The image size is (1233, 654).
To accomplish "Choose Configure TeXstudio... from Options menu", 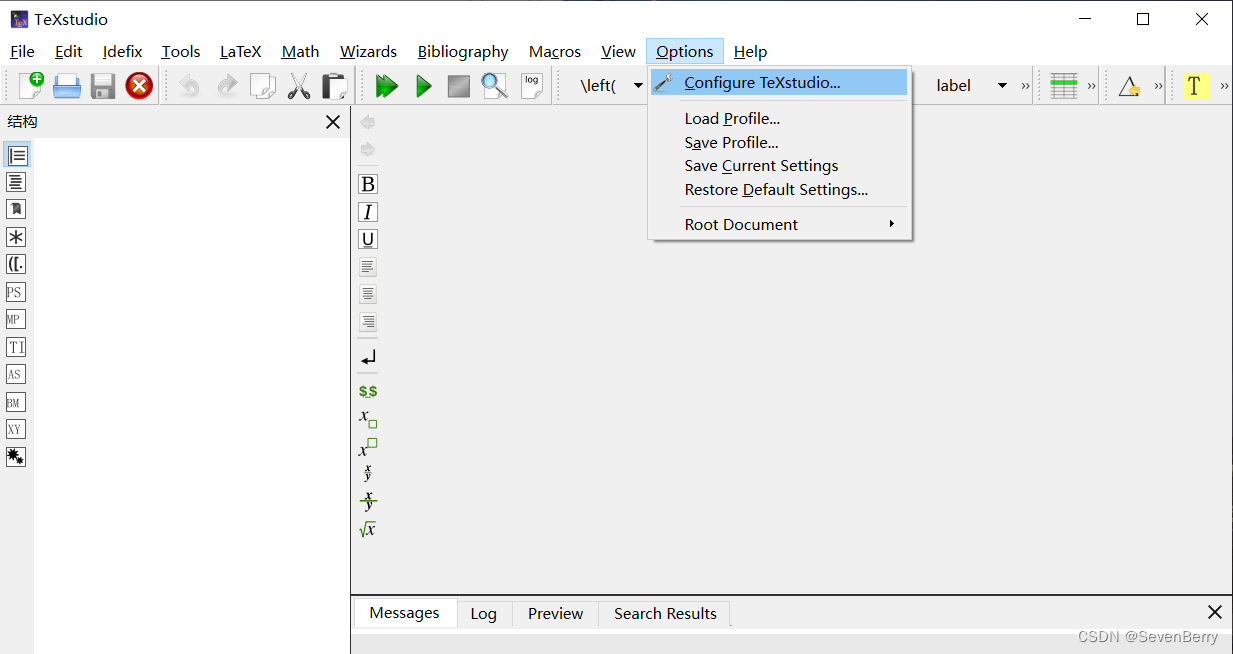I will click(779, 82).
